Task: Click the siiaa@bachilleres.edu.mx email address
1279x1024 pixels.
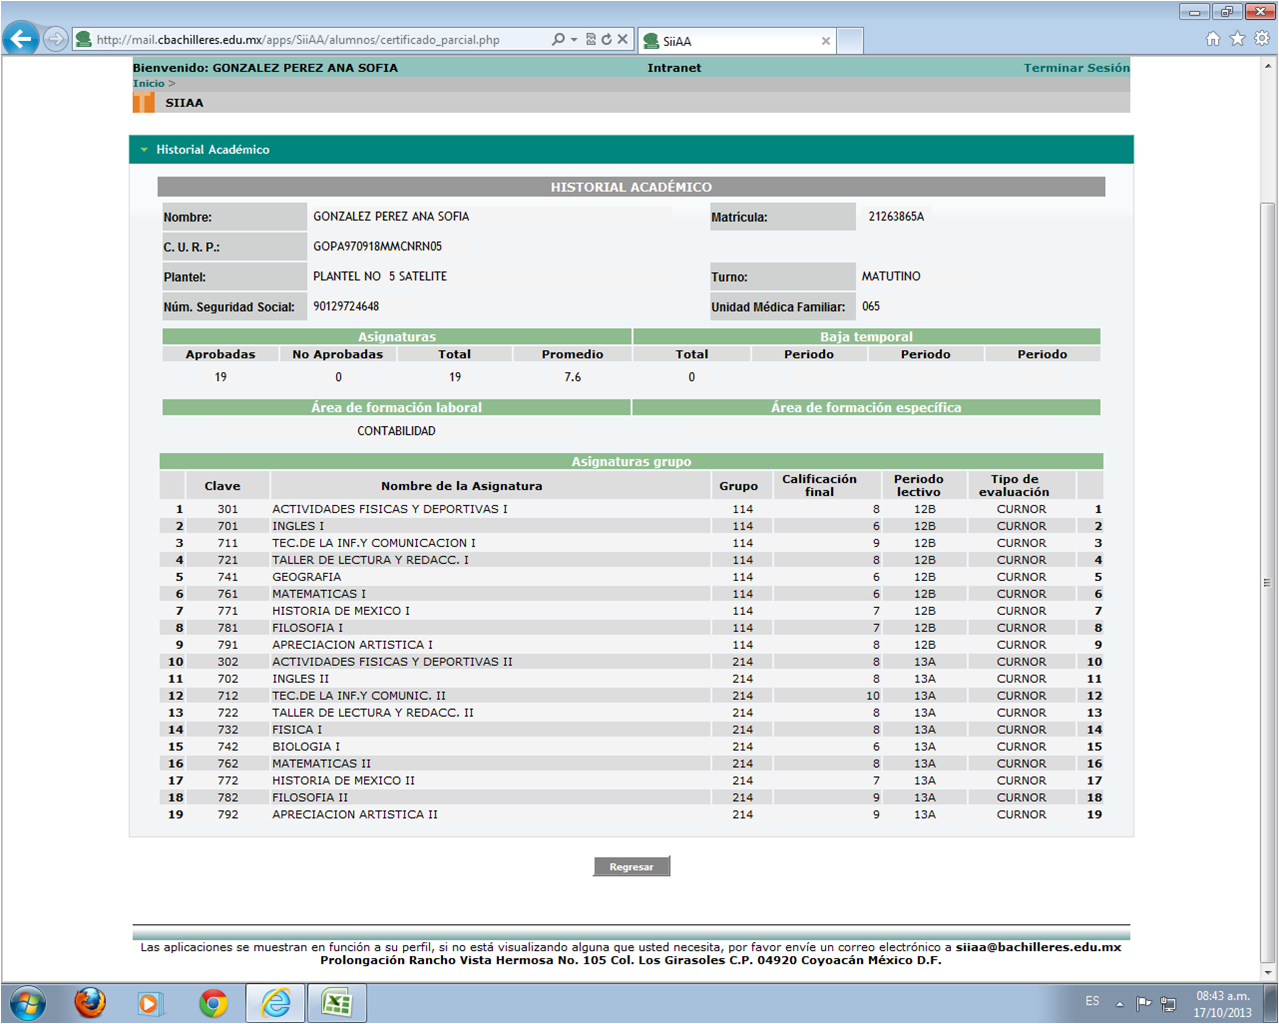Action: [1038, 947]
